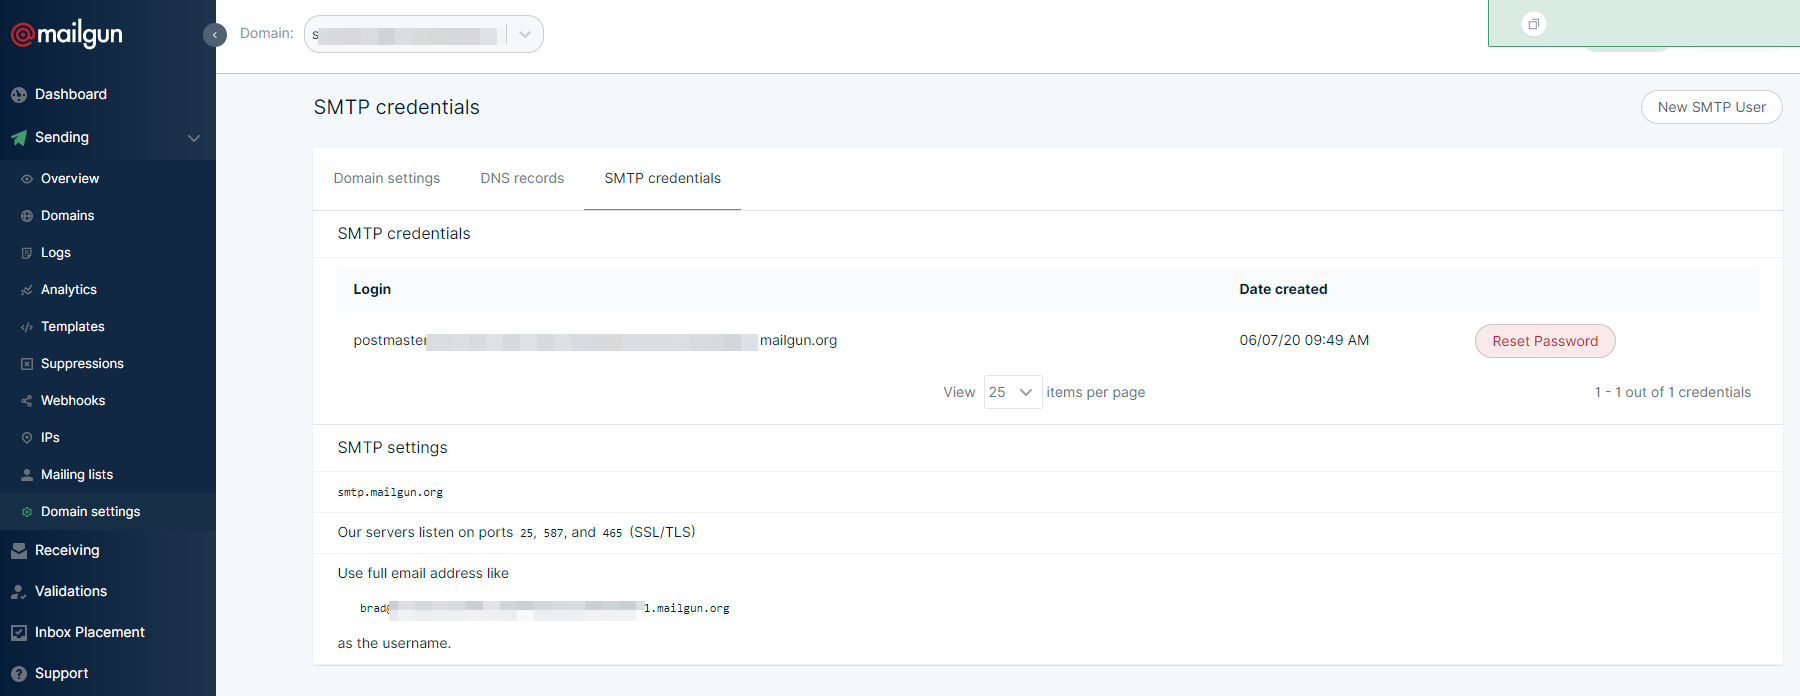Image resolution: width=1800 pixels, height=696 pixels.
Task: Click the date 06/07/20 09:49 AM
Action: (1304, 340)
